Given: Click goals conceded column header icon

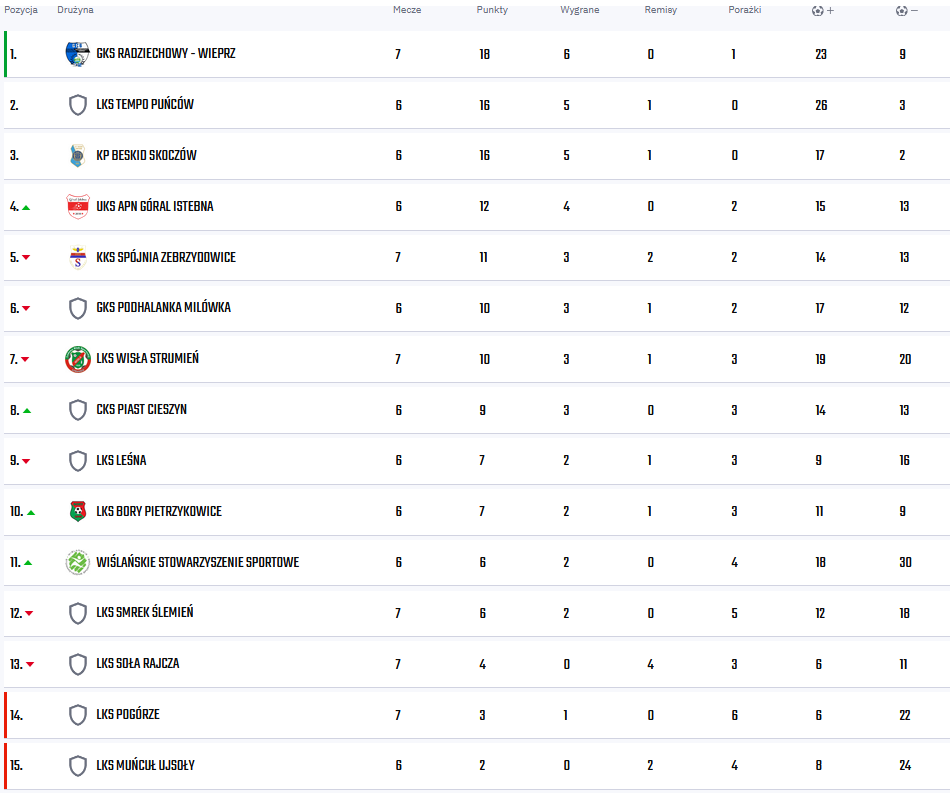Looking at the screenshot, I should [906, 10].
